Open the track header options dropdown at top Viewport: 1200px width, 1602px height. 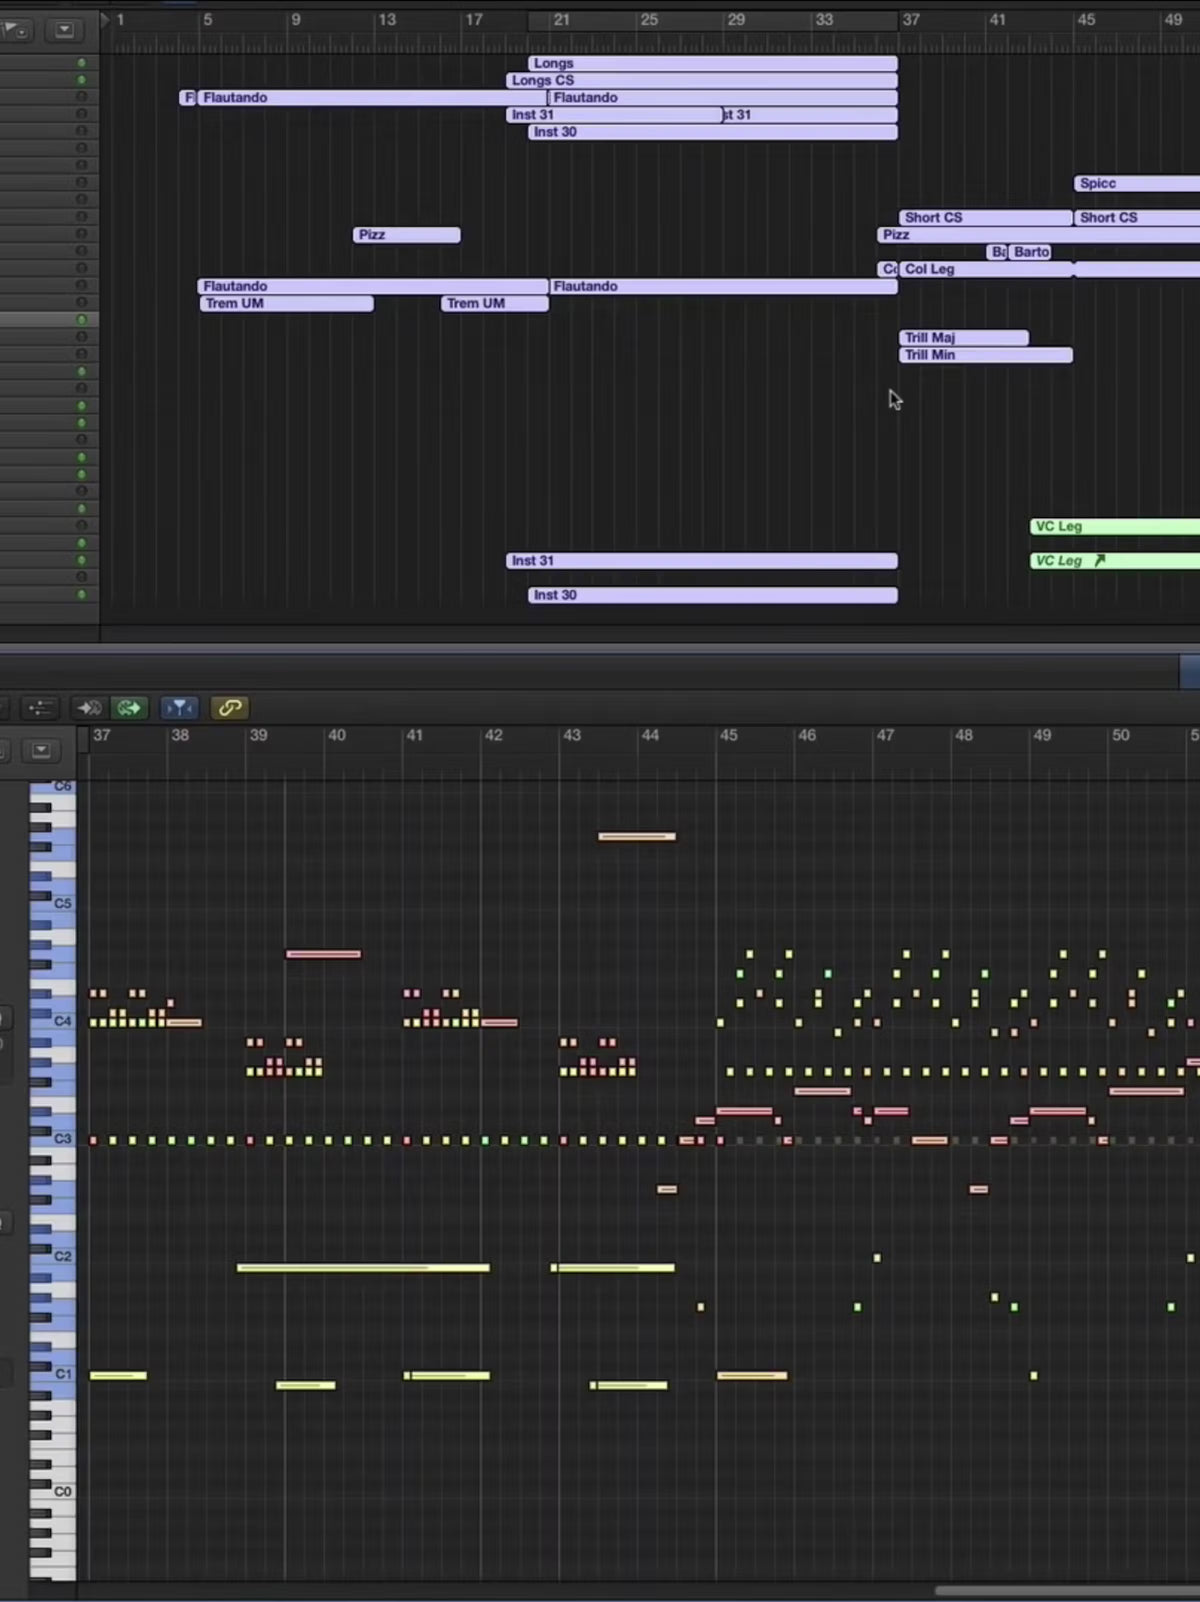(x=64, y=30)
